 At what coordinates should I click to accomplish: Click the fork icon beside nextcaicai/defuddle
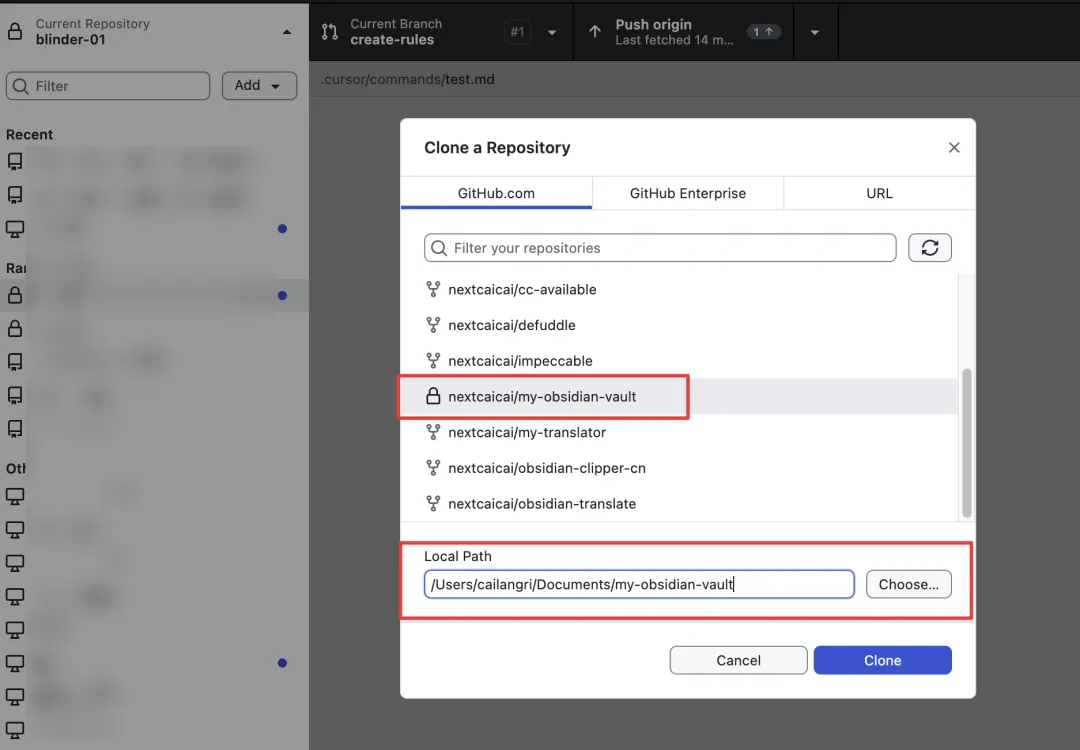[x=433, y=325]
